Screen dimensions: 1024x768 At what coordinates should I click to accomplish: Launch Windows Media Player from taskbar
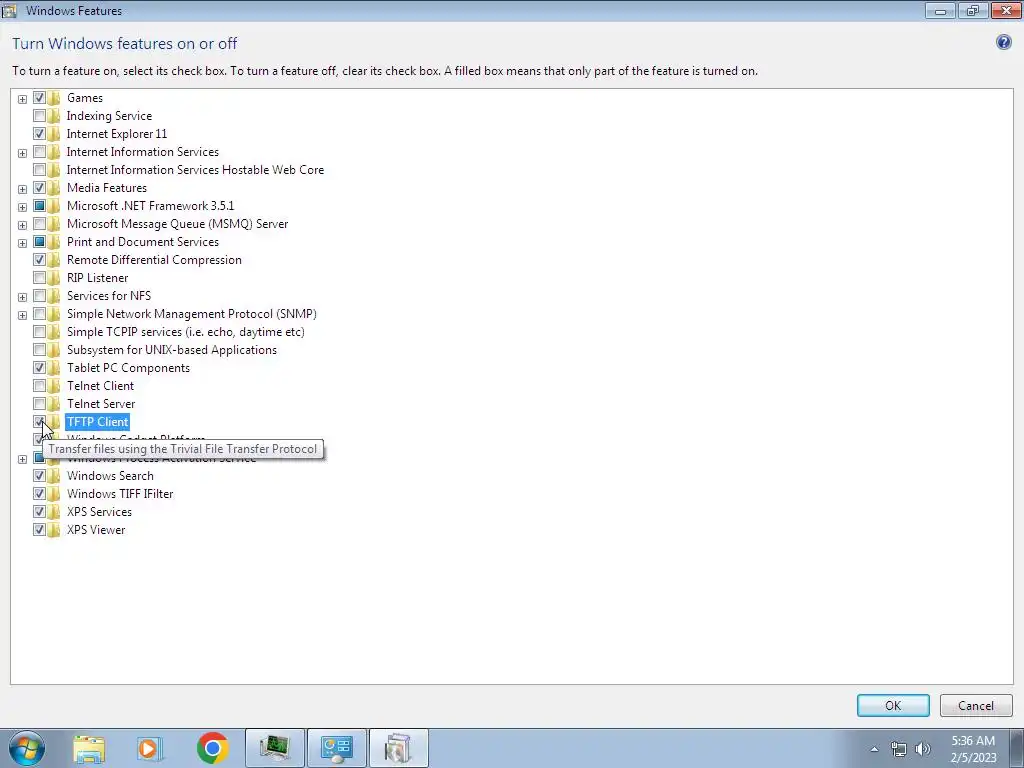click(x=149, y=748)
